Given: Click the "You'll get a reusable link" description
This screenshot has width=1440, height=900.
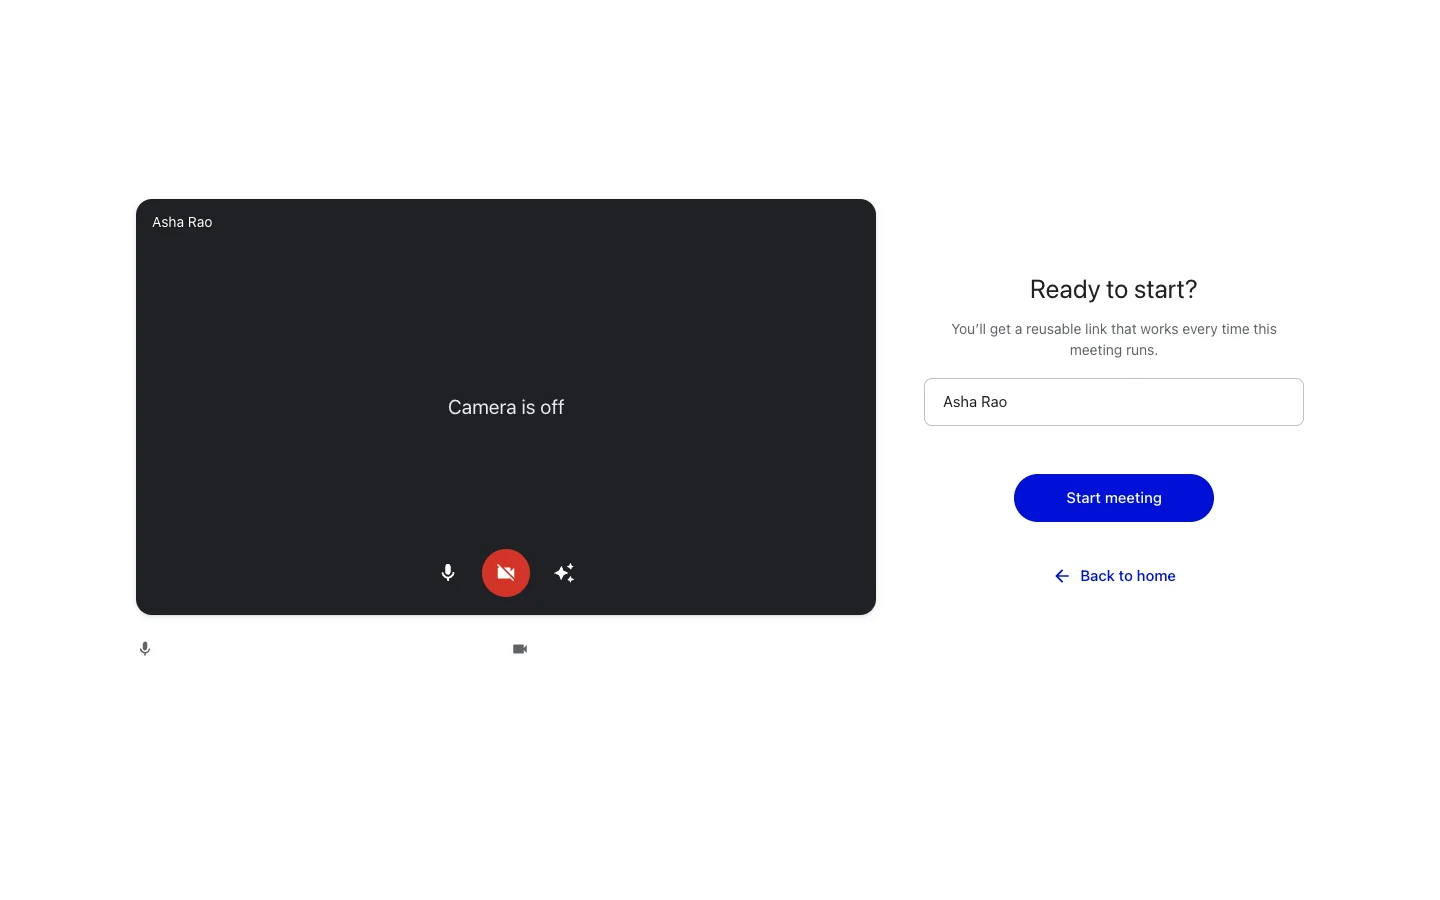Looking at the screenshot, I should (1114, 339).
